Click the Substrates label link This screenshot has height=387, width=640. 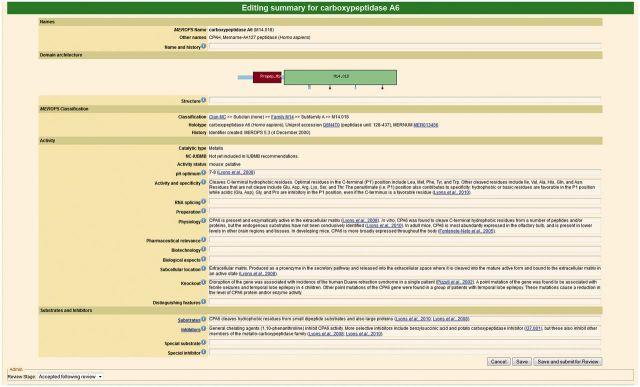(189, 320)
